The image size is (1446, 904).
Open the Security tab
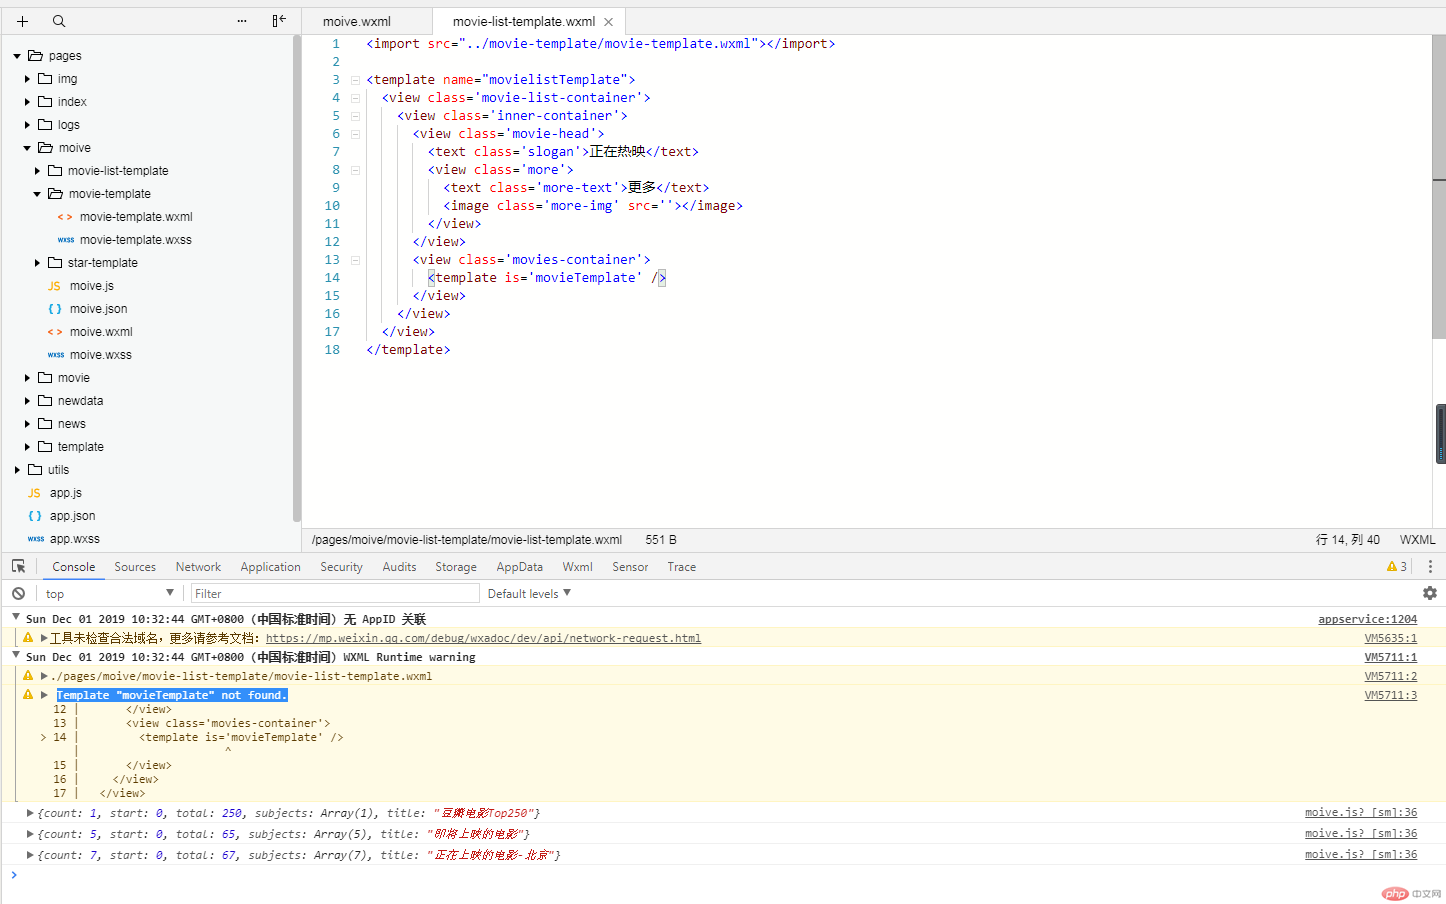(341, 566)
